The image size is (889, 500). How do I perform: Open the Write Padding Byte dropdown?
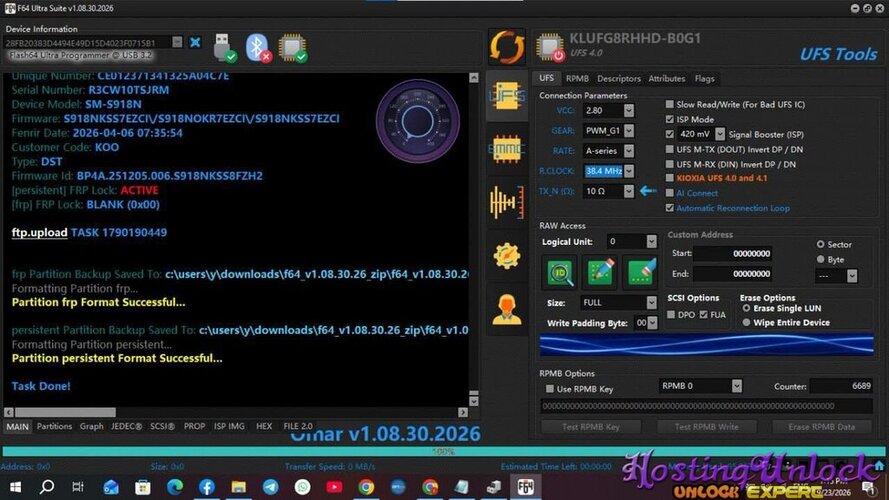coord(653,323)
